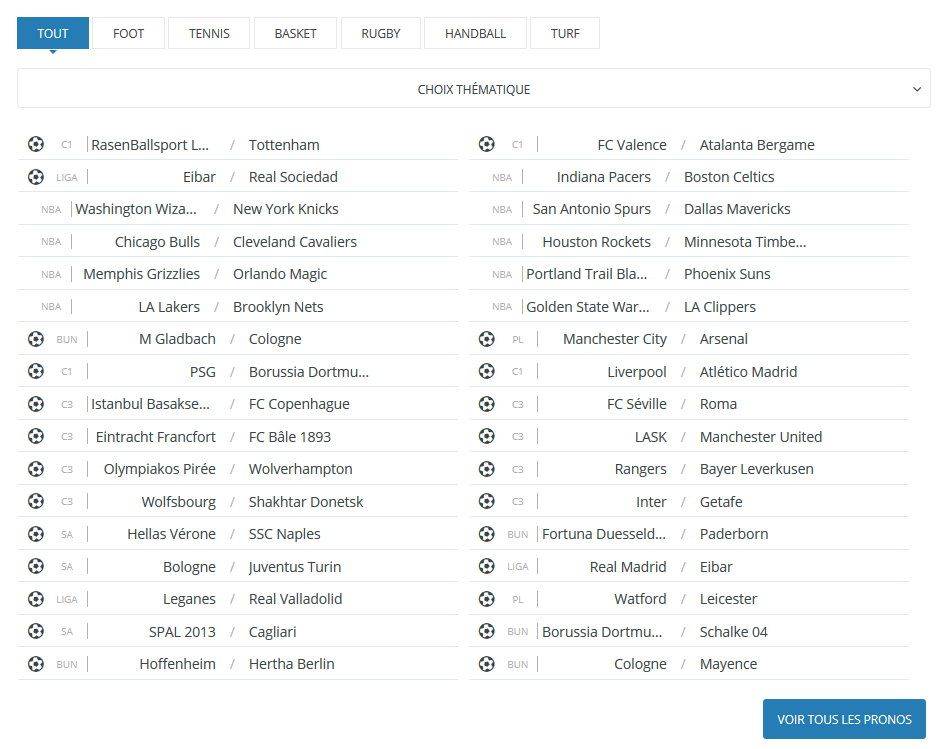This screenshot has height=749, width=944.
Task: Switch to the BASKET tab
Action: (295, 33)
